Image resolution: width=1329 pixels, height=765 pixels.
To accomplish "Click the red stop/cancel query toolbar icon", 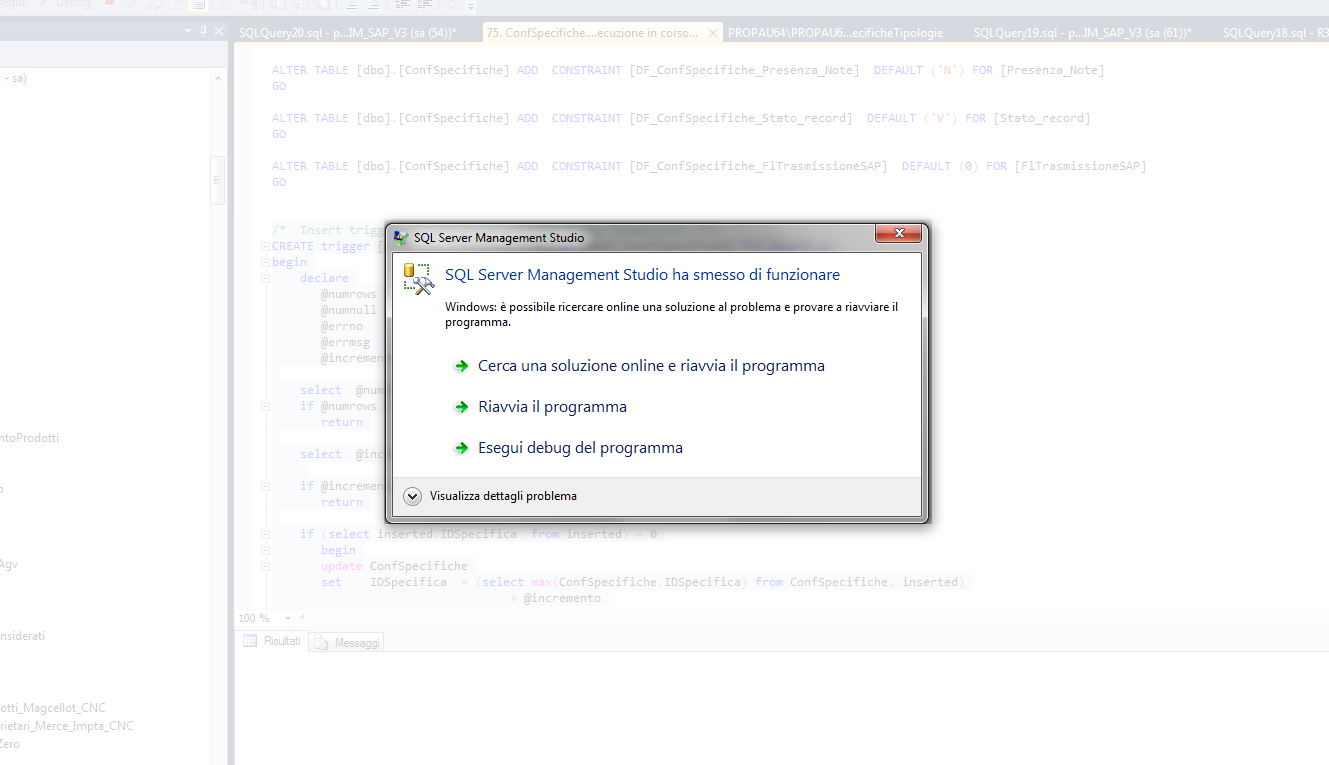I will [110, 5].
